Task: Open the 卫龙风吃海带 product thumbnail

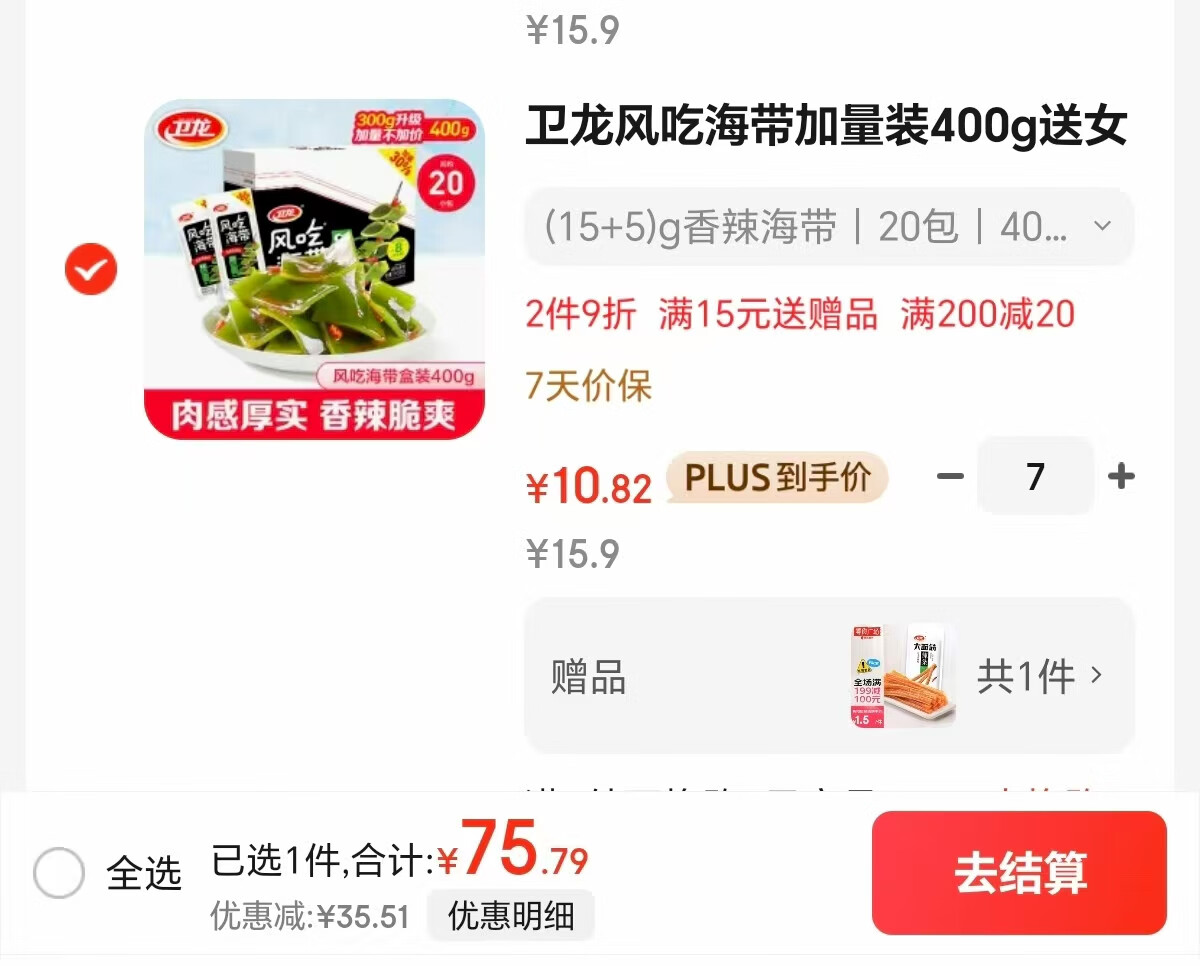Action: [315, 269]
